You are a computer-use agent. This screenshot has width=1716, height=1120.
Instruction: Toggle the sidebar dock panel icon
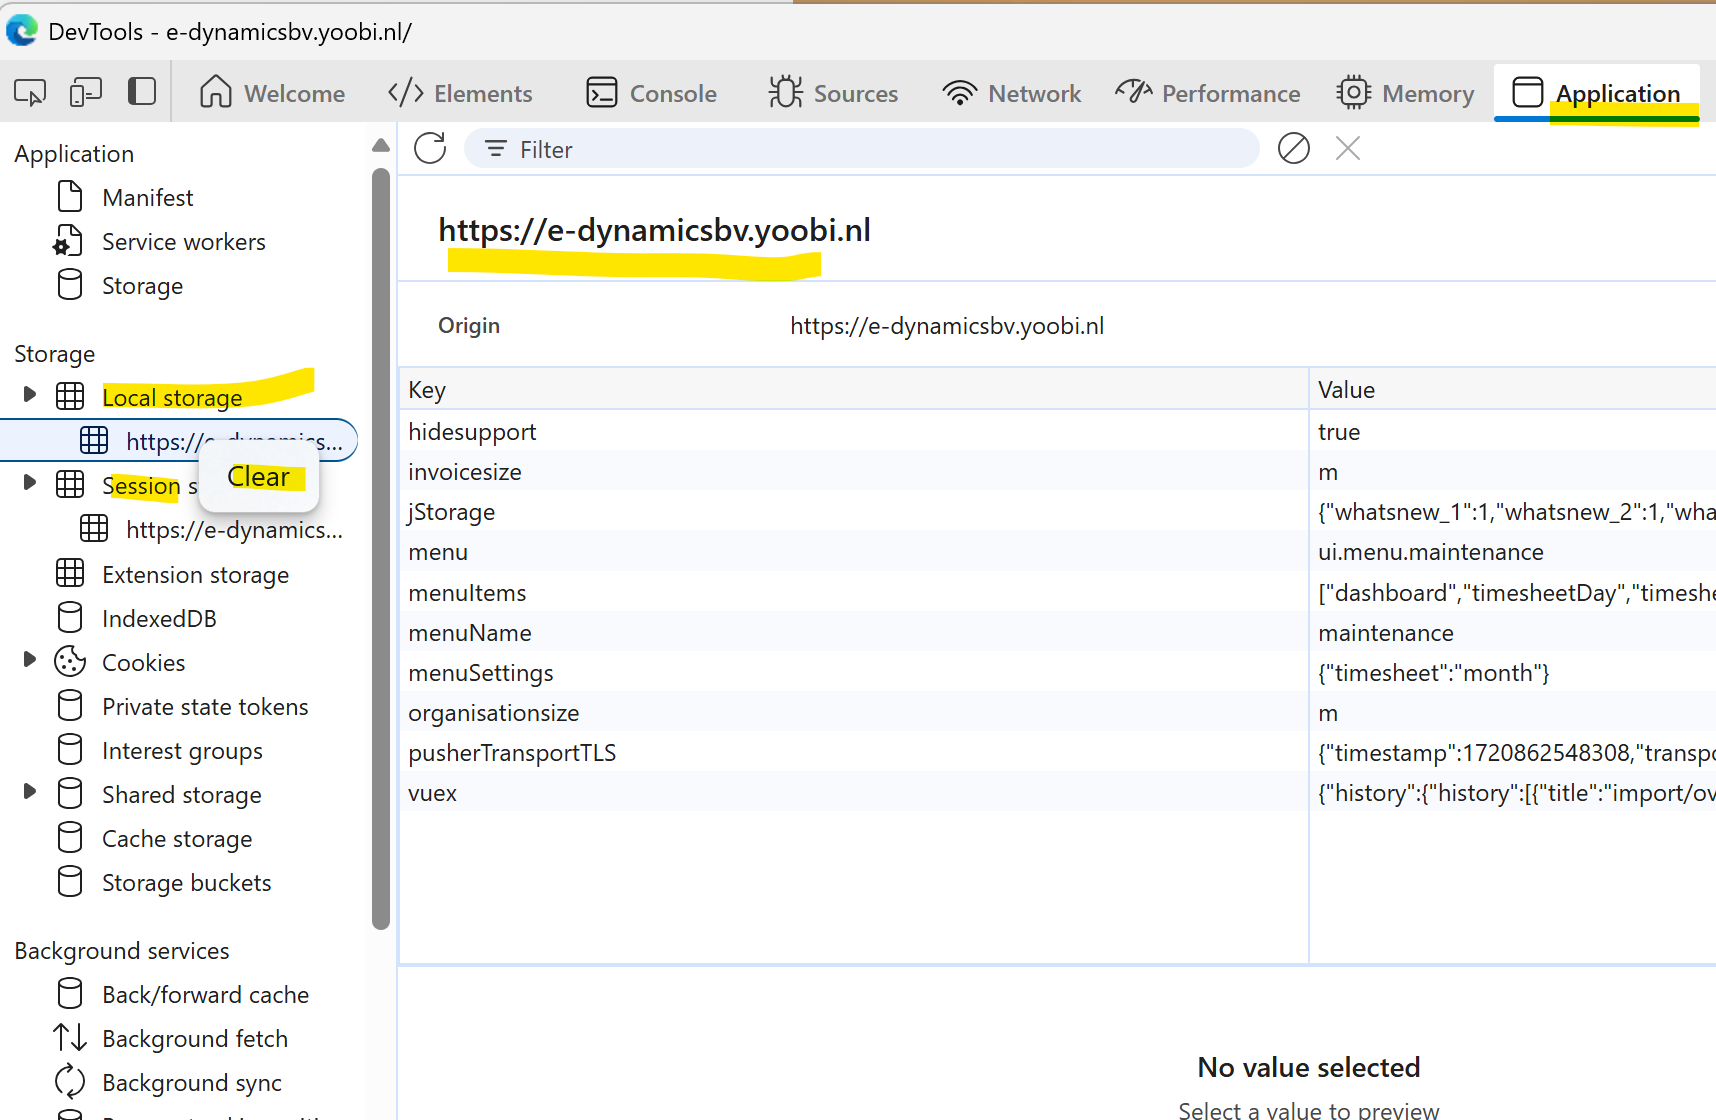pos(142,92)
